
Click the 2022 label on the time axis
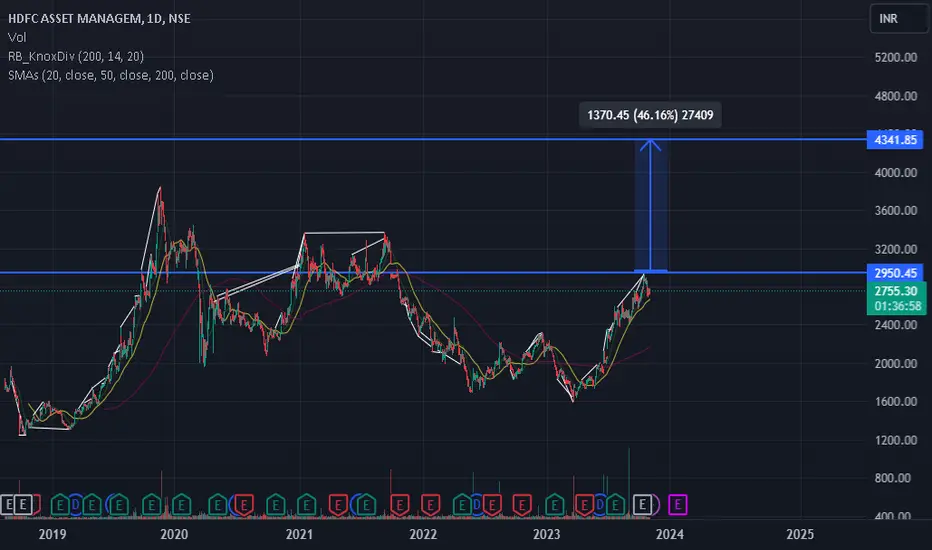tap(423, 535)
